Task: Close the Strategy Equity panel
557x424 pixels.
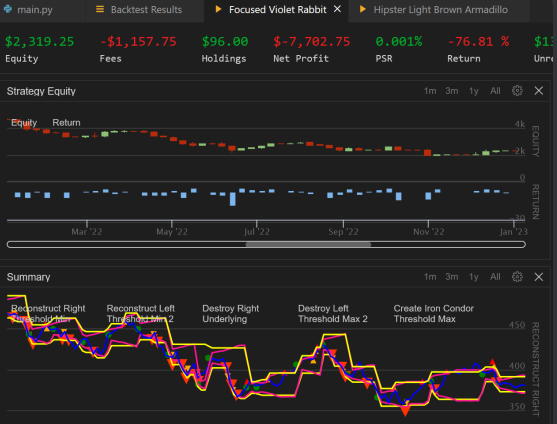Action: [x=539, y=91]
